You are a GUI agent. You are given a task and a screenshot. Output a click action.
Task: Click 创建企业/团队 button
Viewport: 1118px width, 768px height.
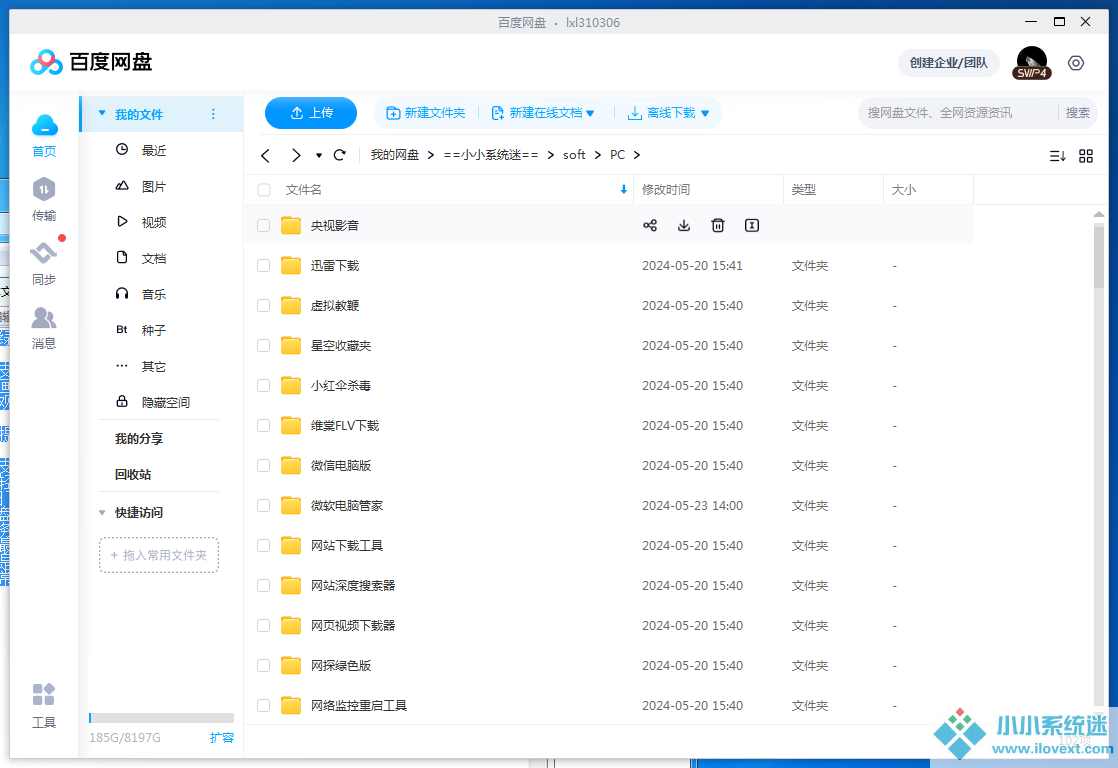point(948,63)
